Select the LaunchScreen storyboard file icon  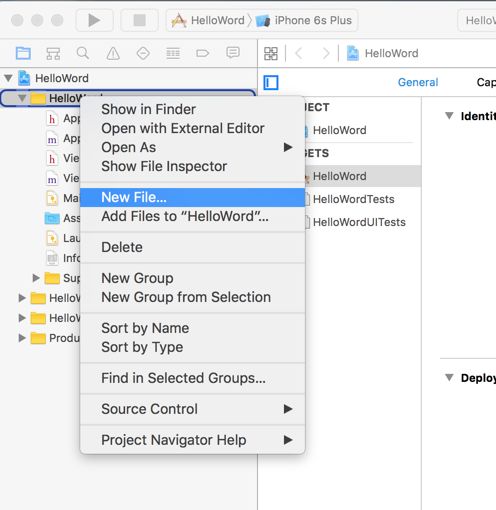(52, 238)
